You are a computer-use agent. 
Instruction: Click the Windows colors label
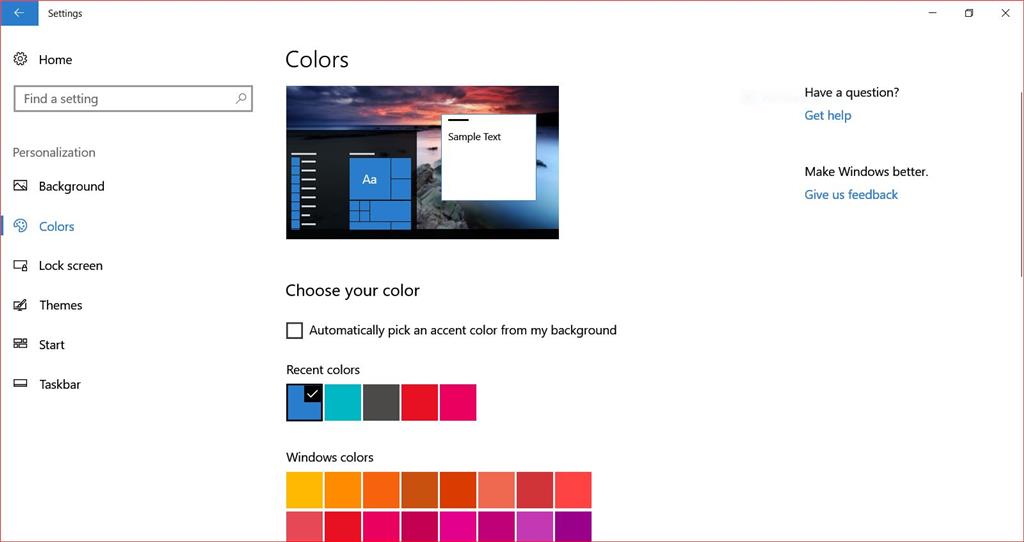coord(330,457)
